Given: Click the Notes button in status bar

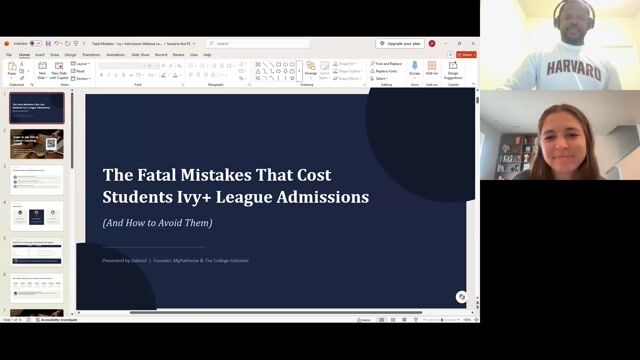Looking at the screenshot, I should (x=364, y=320).
